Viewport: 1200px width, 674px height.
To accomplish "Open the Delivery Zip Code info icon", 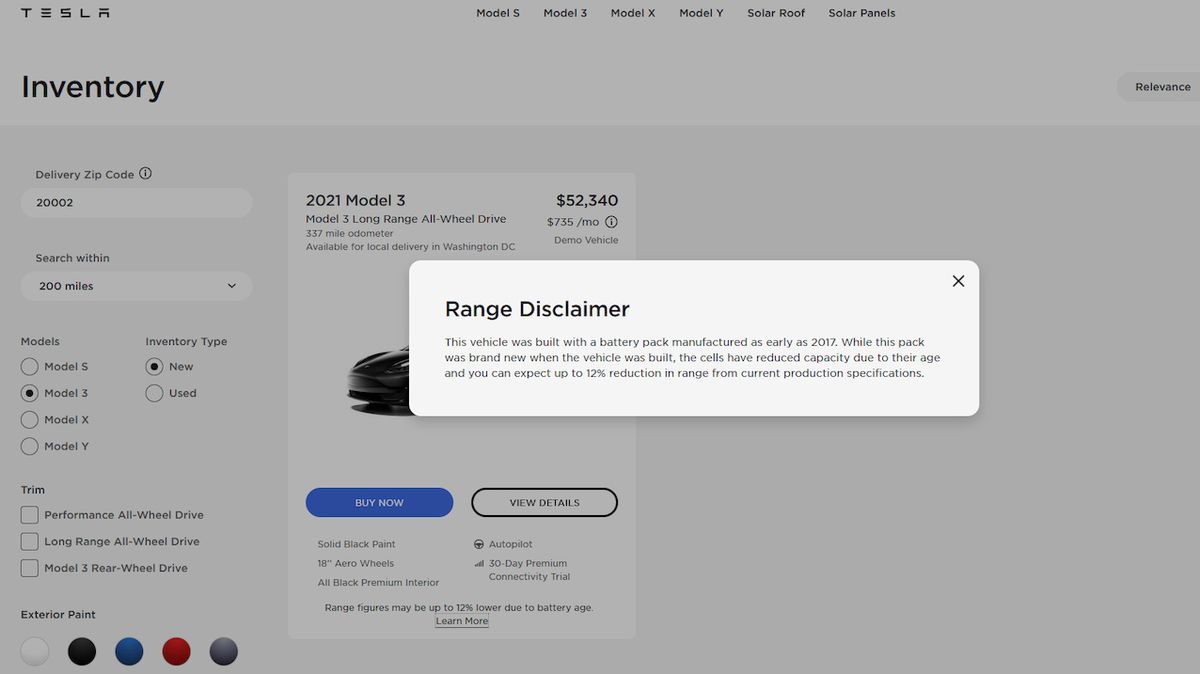I will click(x=145, y=173).
